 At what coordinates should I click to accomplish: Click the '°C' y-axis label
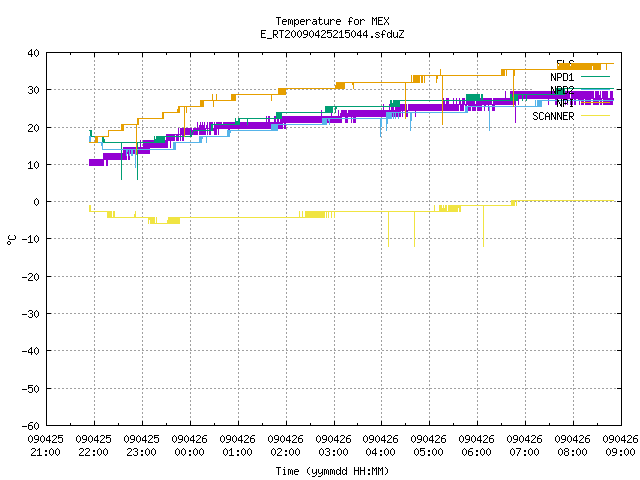click(12, 240)
